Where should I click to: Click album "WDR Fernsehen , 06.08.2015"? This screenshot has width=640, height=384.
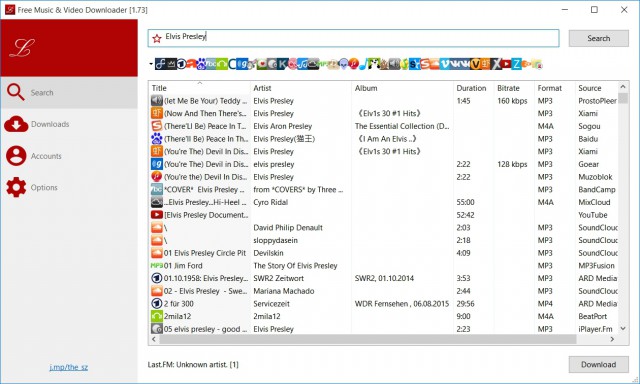[x=402, y=303]
